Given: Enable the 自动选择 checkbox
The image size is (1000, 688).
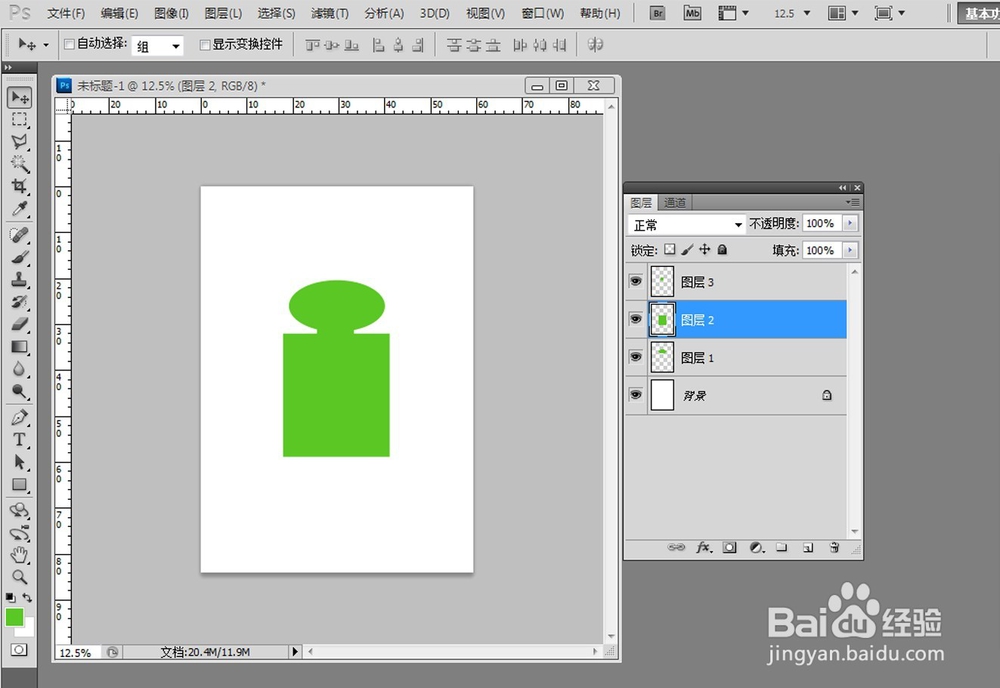Looking at the screenshot, I should (70, 45).
